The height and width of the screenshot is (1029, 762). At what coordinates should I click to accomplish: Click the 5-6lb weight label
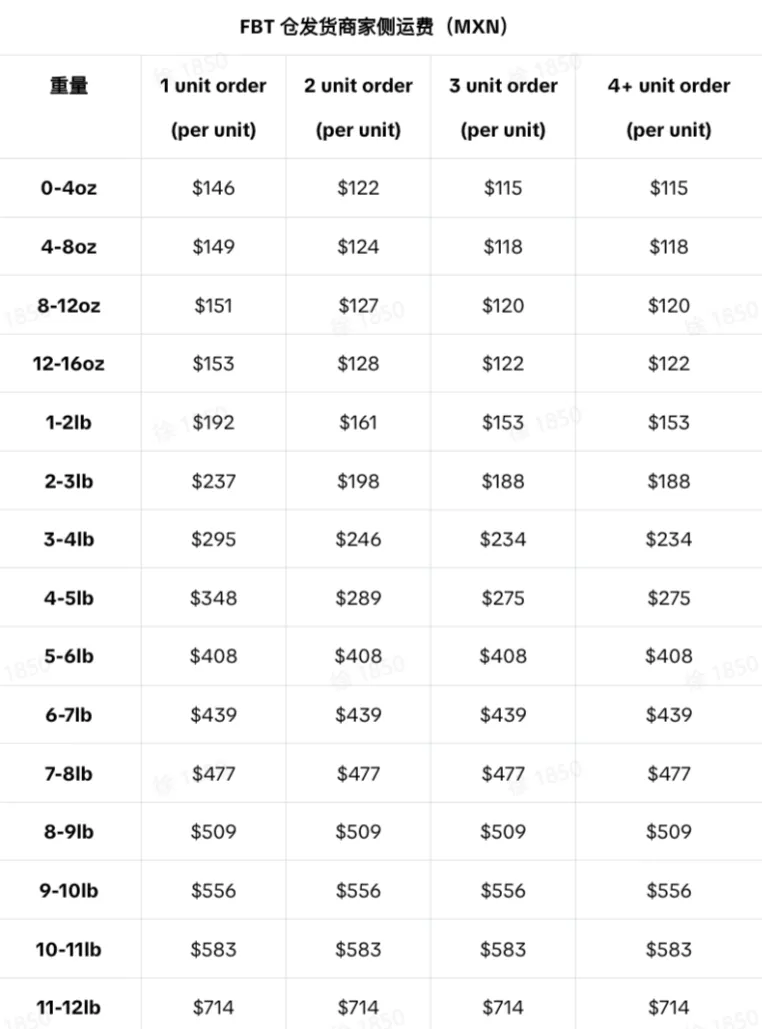pos(69,656)
